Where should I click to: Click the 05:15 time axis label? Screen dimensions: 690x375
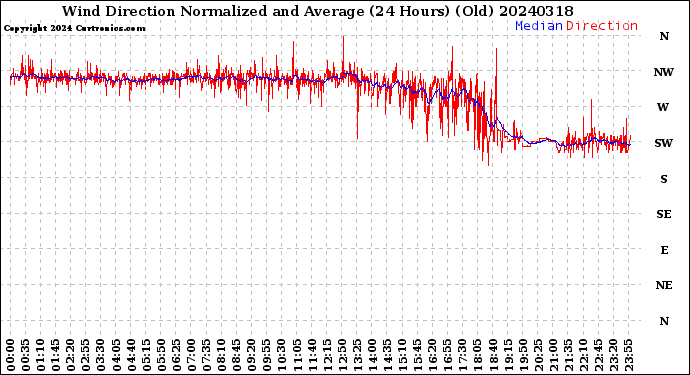(x=146, y=355)
